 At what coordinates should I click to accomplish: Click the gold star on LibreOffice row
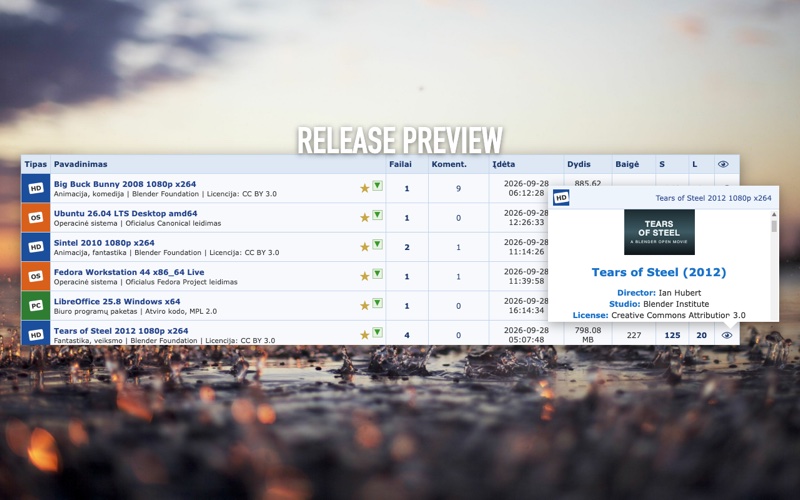coord(365,306)
